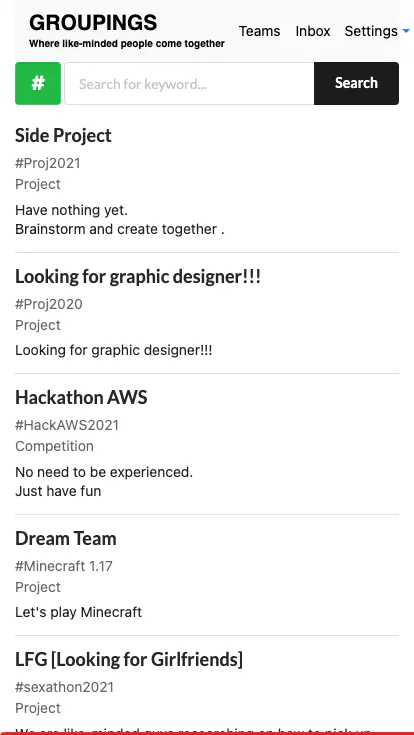Open Looking for graphic designer post title
The width and height of the screenshot is (414, 735).
click(138, 277)
